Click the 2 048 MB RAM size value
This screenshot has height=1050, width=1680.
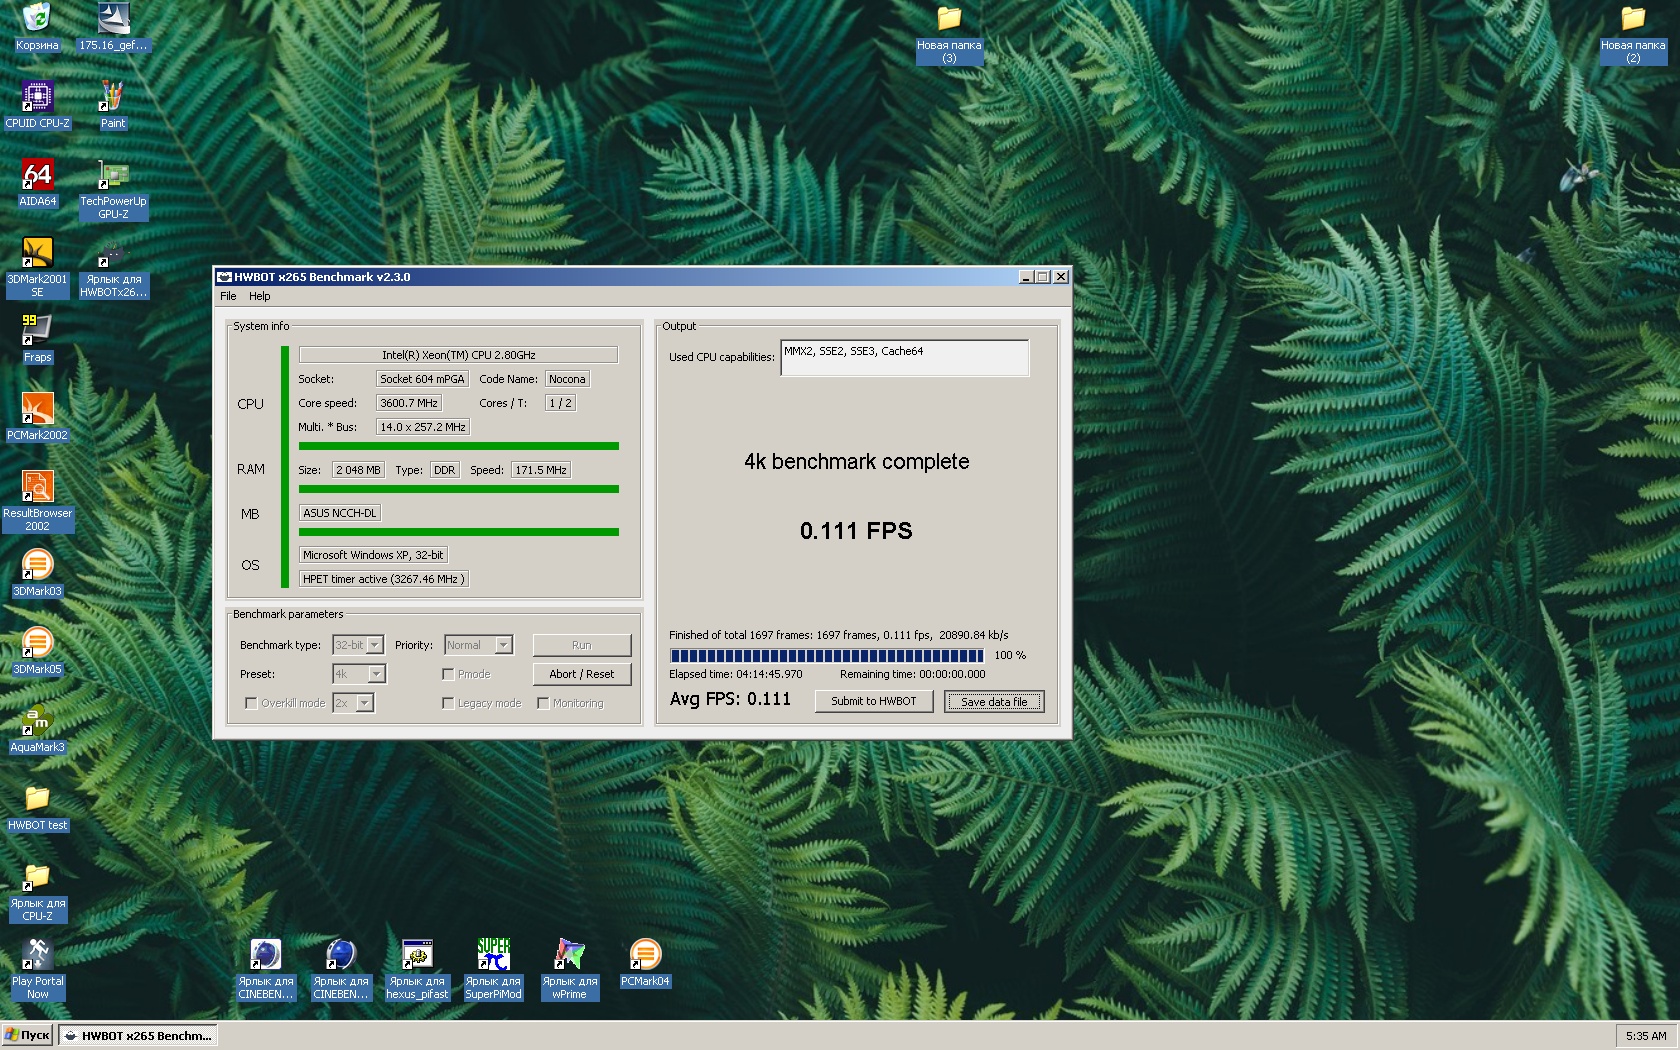click(x=358, y=470)
